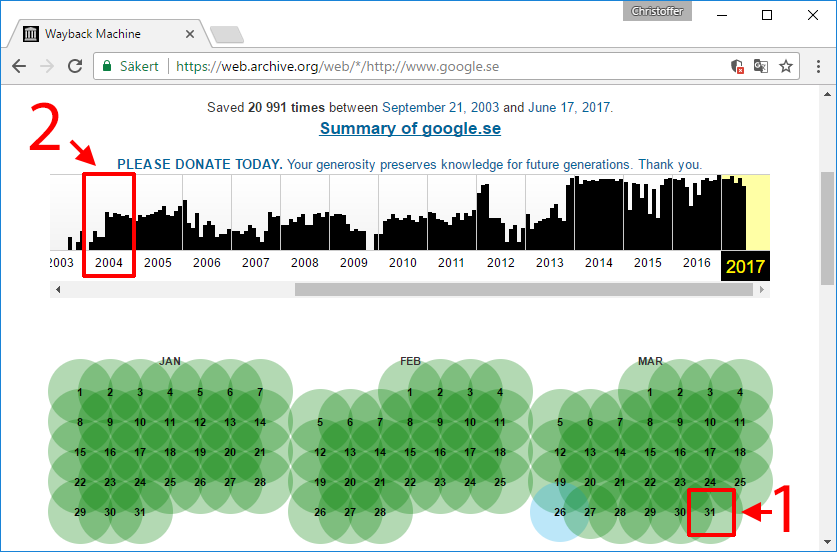
Task: Click the red shield extension icon
Action: coord(737,67)
